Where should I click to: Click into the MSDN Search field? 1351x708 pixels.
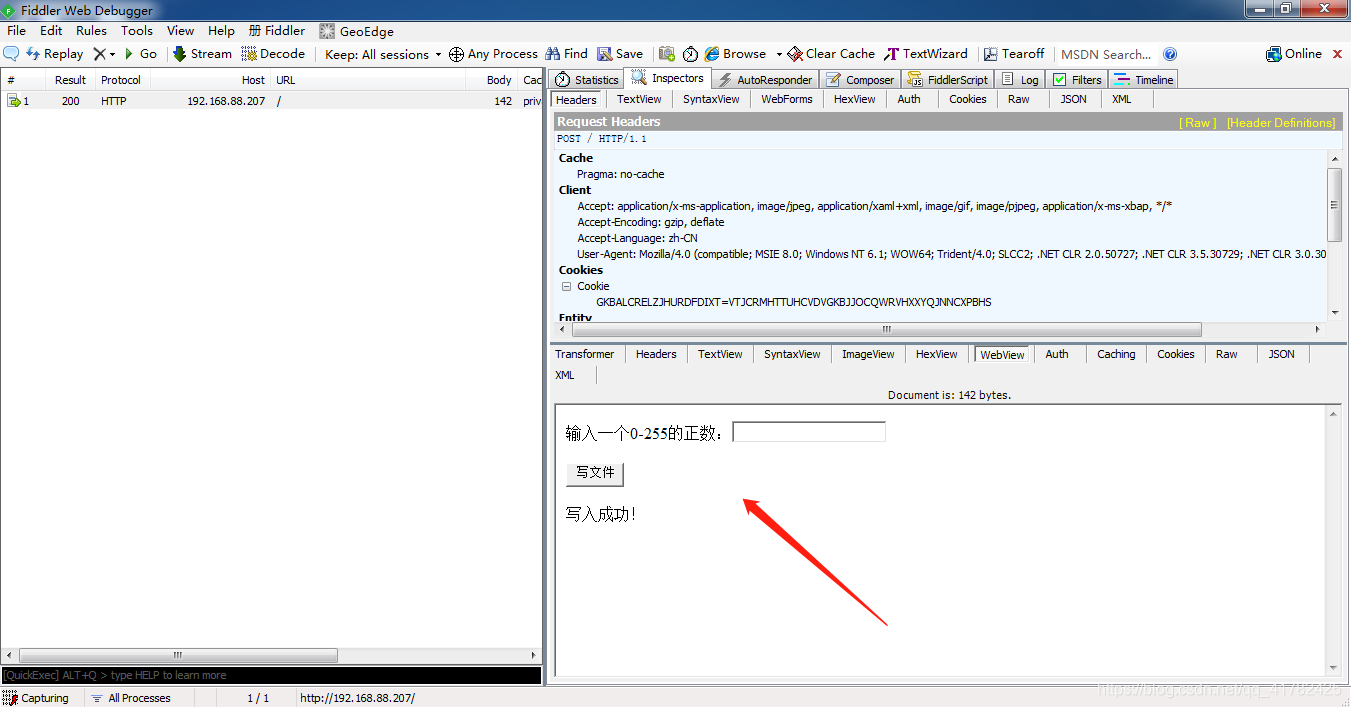(1106, 54)
